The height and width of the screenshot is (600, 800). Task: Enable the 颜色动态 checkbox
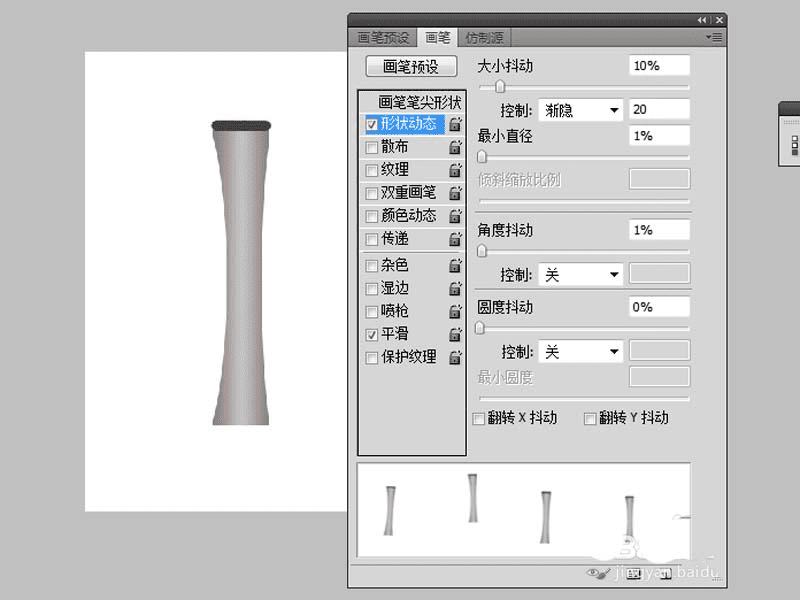372,216
